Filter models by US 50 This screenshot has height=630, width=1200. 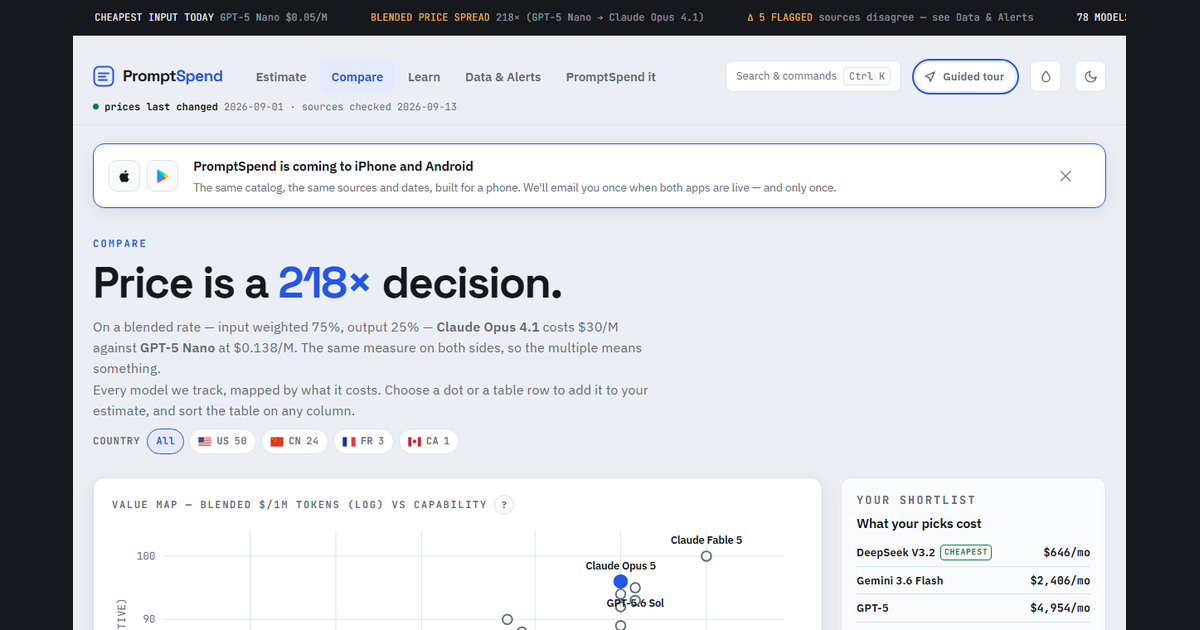pyautogui.click(x=222, y=441)
